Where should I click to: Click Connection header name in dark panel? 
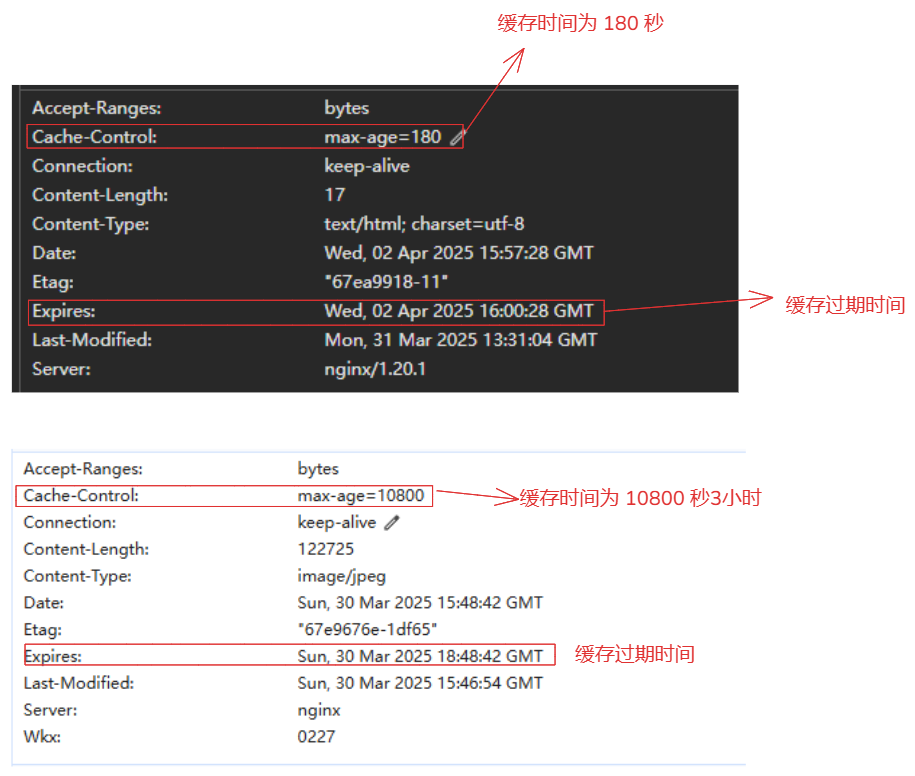coord(82,166)
